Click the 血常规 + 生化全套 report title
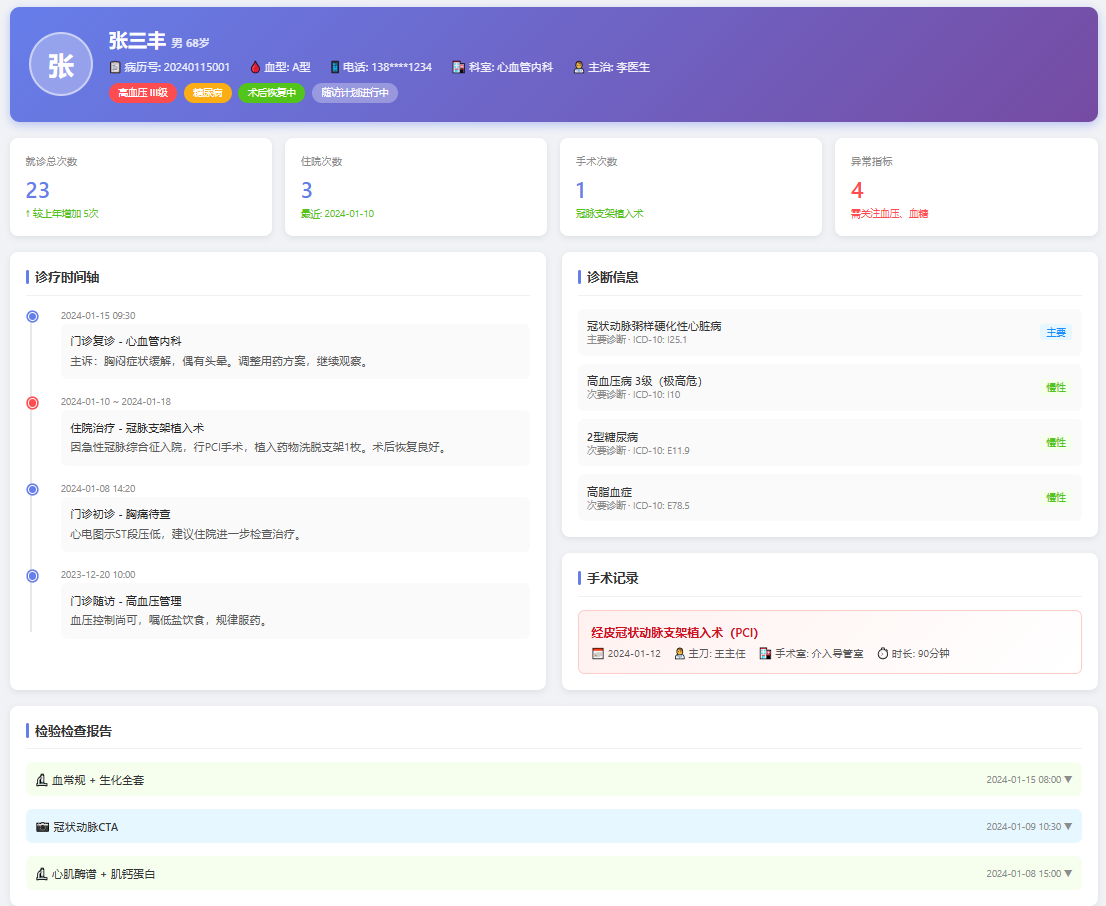The height and width of the screenshot is (906, 1106). (98, 780)
